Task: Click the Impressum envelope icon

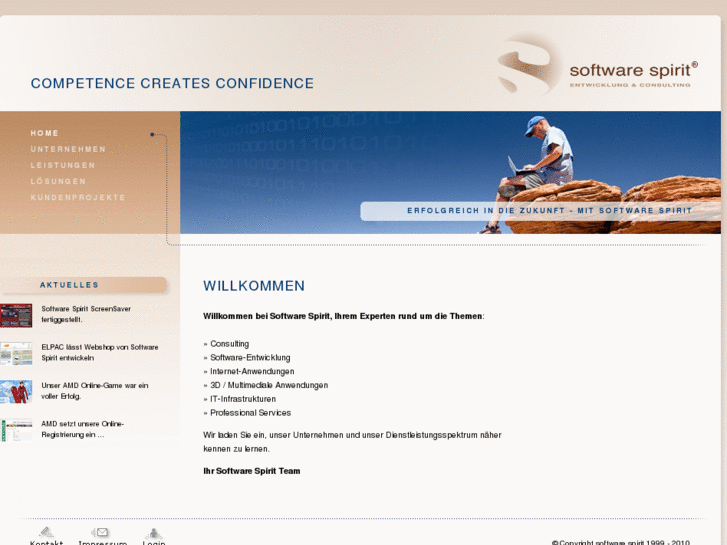Action: [x=100, y=532]
